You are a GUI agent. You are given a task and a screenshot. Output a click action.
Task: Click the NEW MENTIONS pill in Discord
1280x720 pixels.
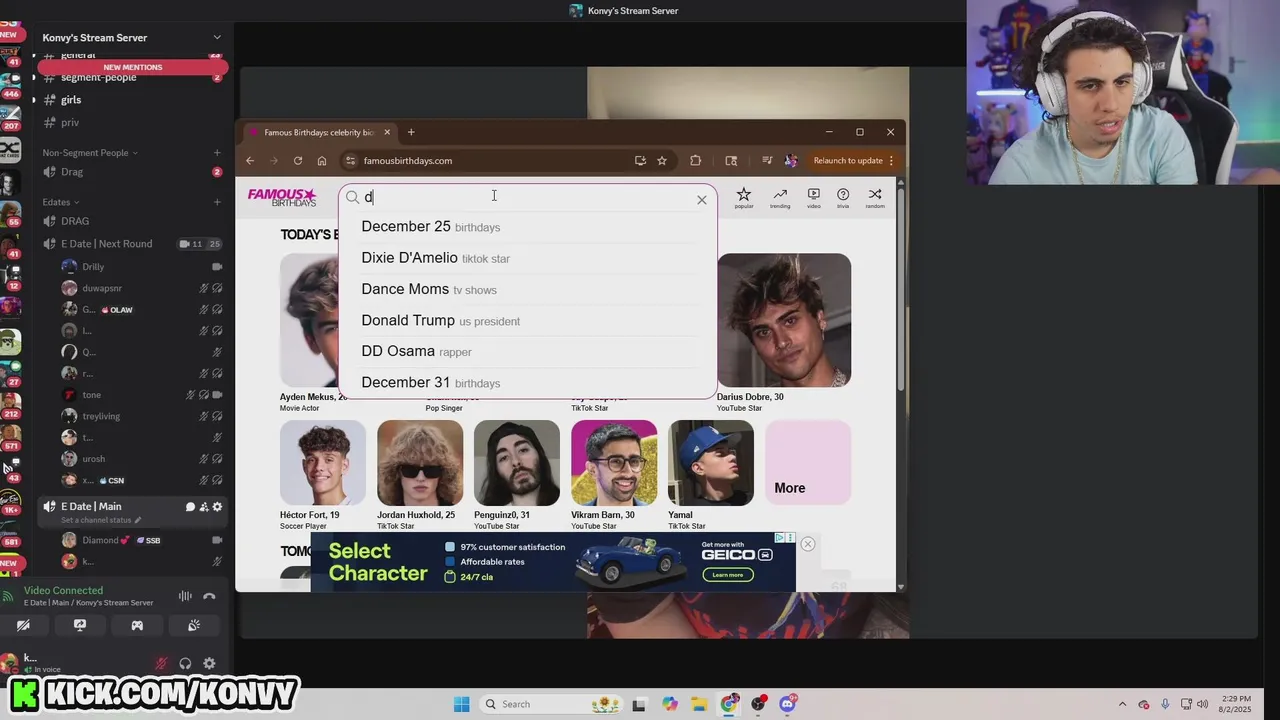click(x=132, y=67)
